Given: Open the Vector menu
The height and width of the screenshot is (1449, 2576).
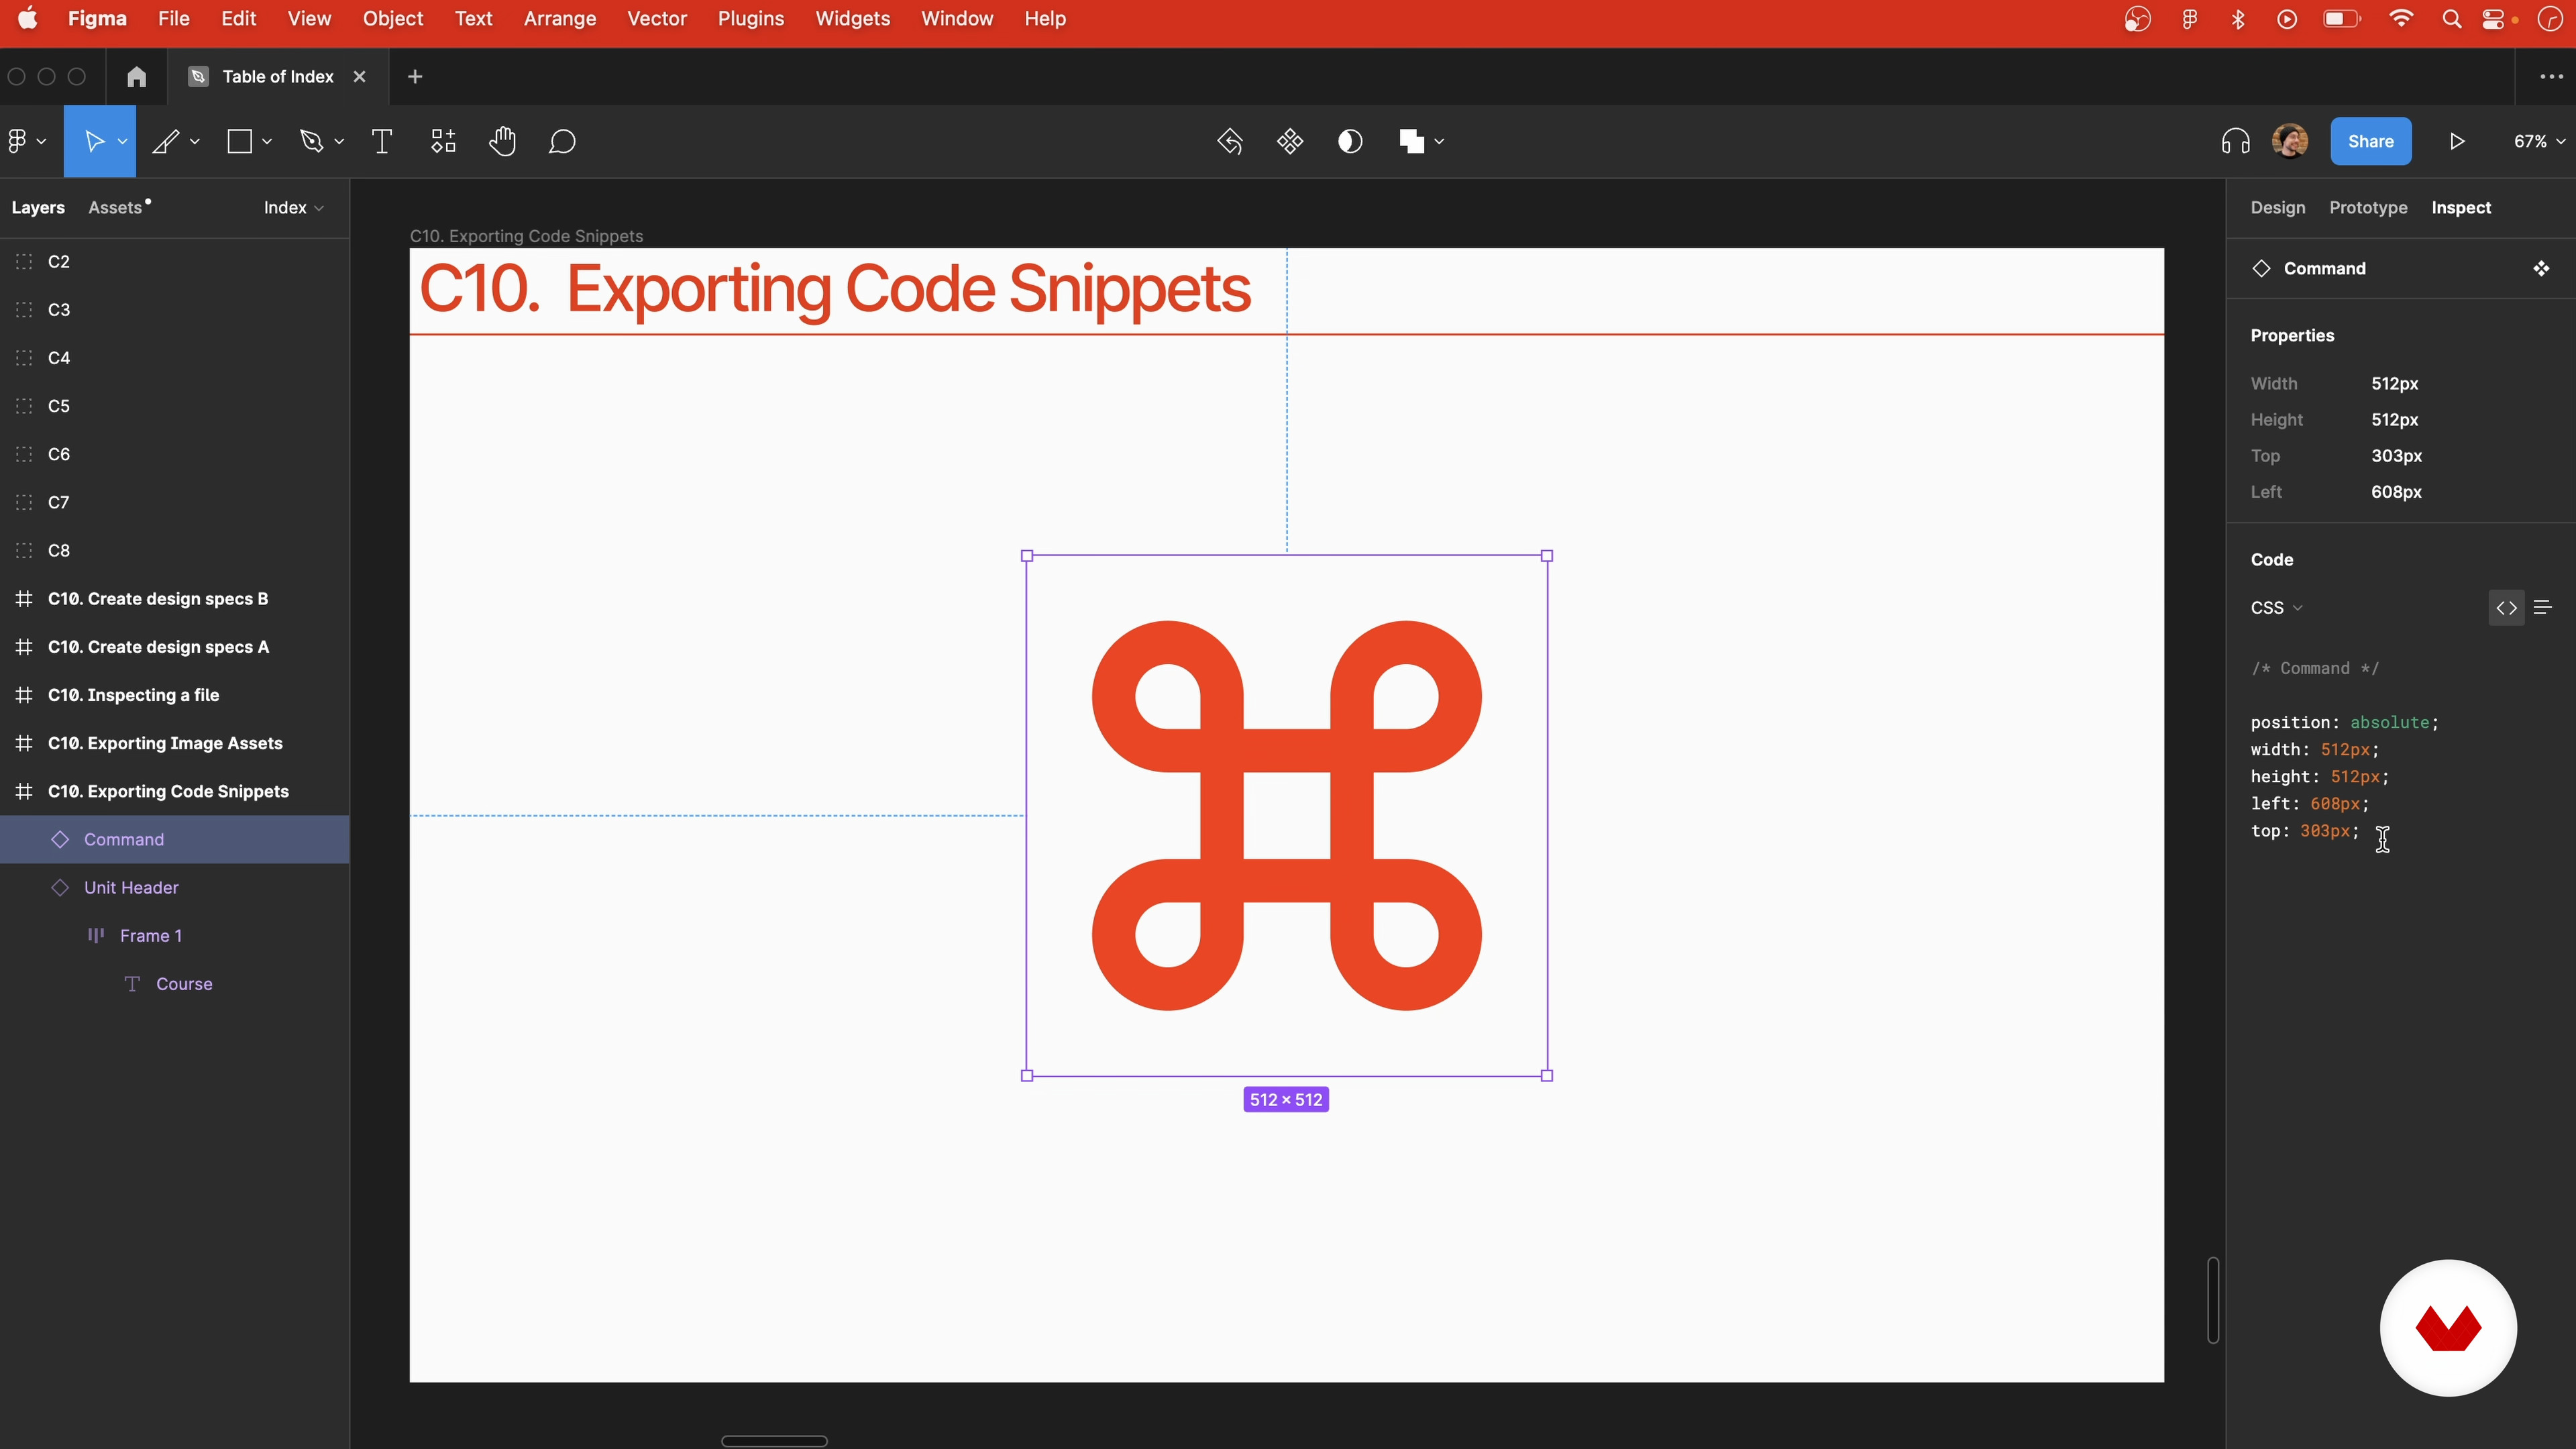Looking at the screenshot, I should tap(657, 19).
